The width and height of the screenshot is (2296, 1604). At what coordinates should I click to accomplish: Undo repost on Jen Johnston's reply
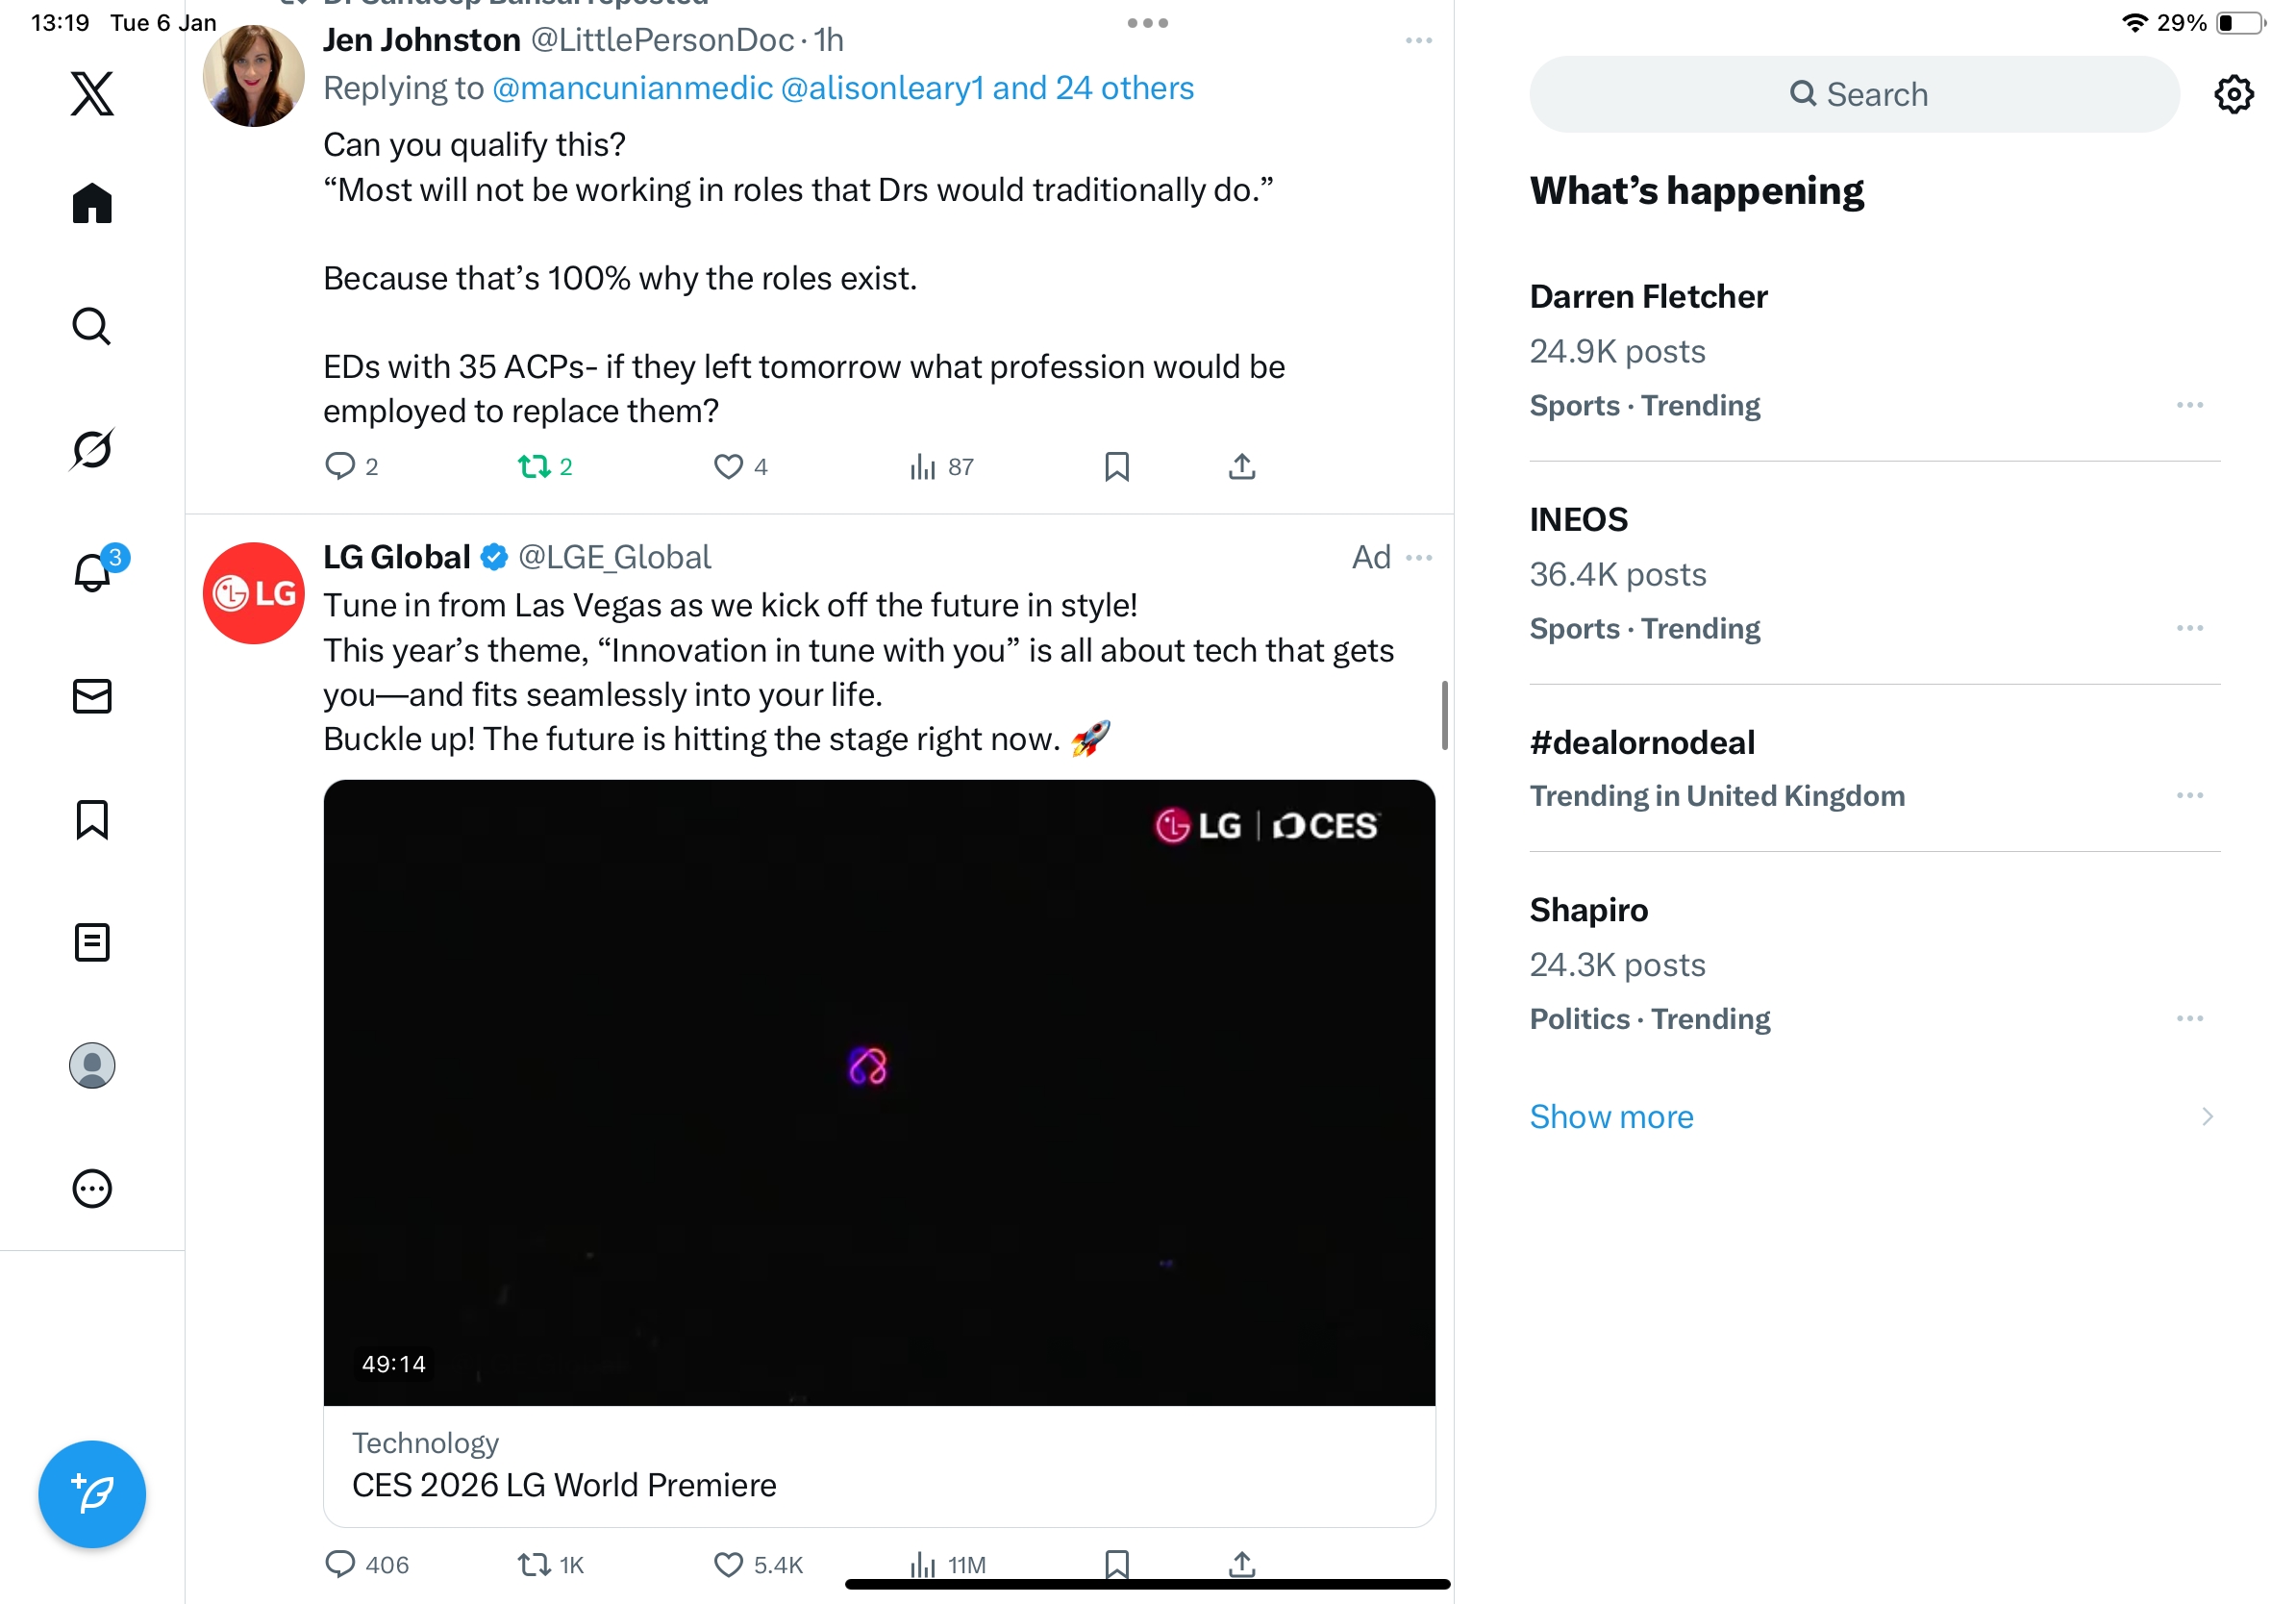(x=534, y=467)
